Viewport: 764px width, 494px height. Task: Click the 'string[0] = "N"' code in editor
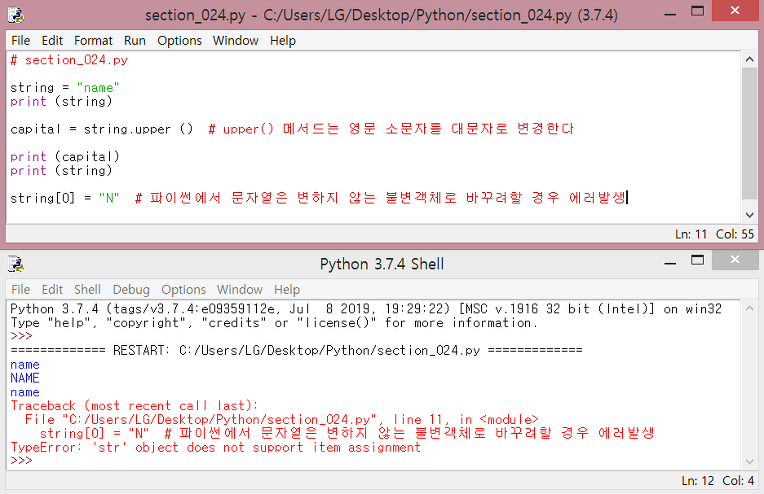[64, 198]
